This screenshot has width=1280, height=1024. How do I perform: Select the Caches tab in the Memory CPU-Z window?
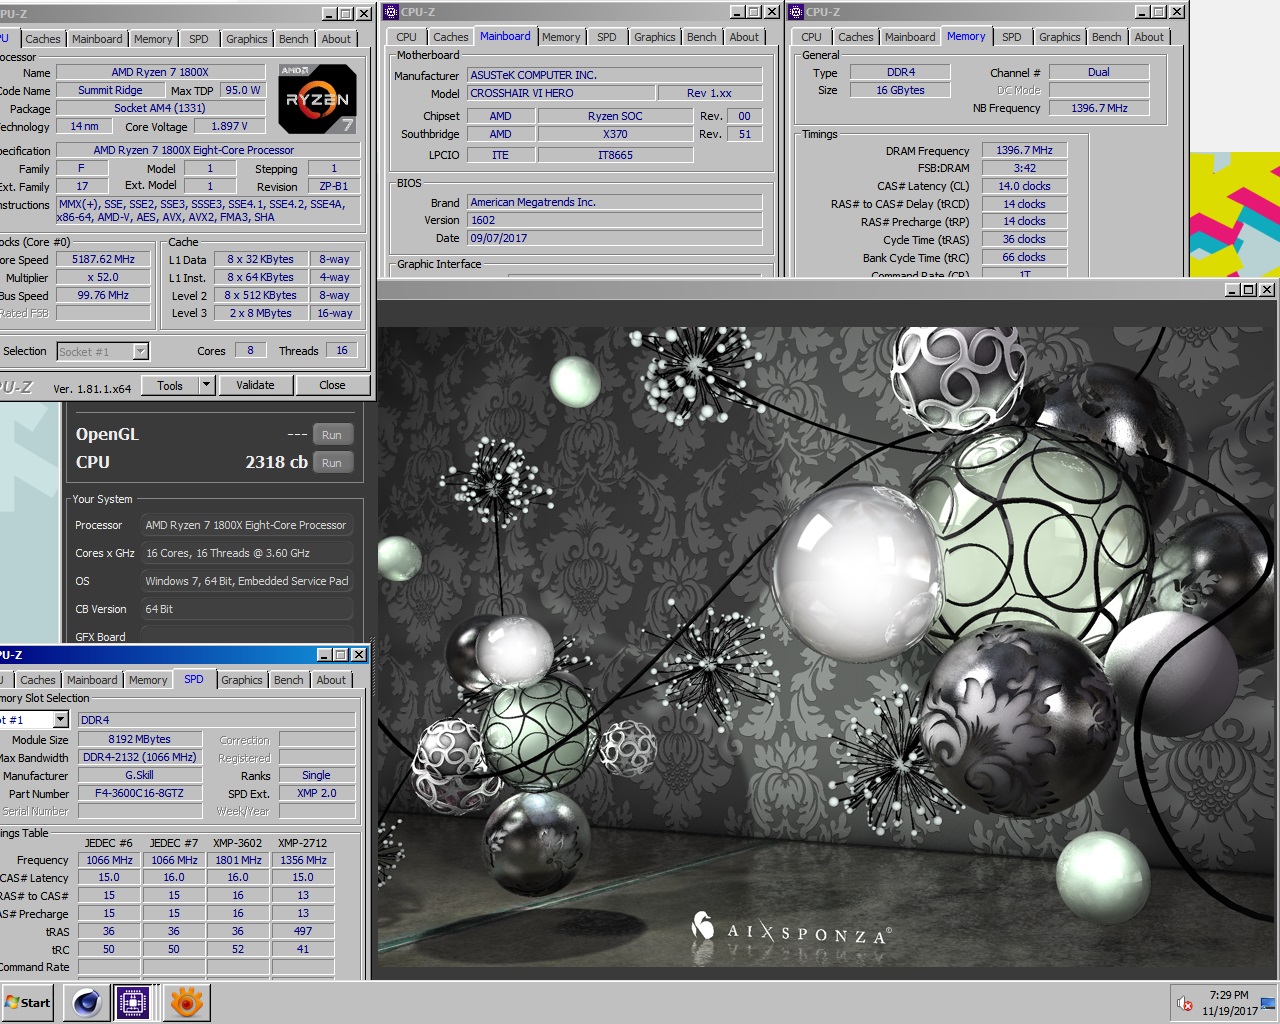855,37
